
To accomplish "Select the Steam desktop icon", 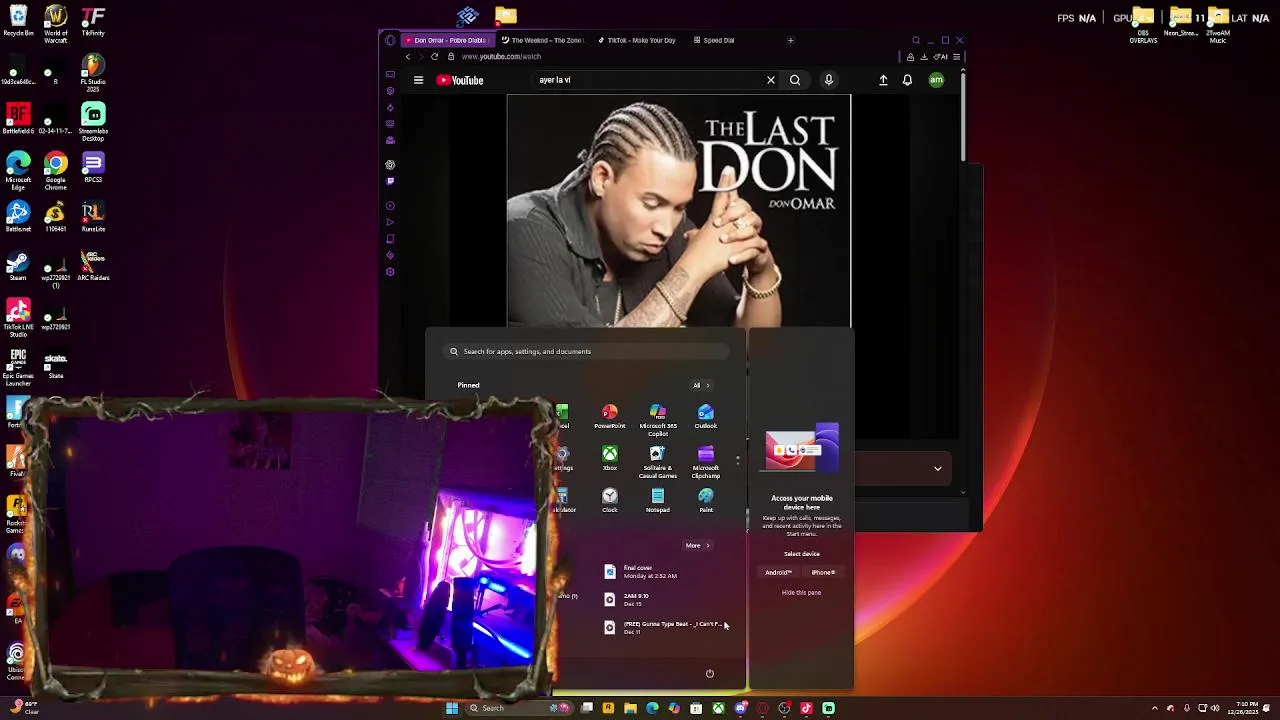I will [x=18, y=266].
